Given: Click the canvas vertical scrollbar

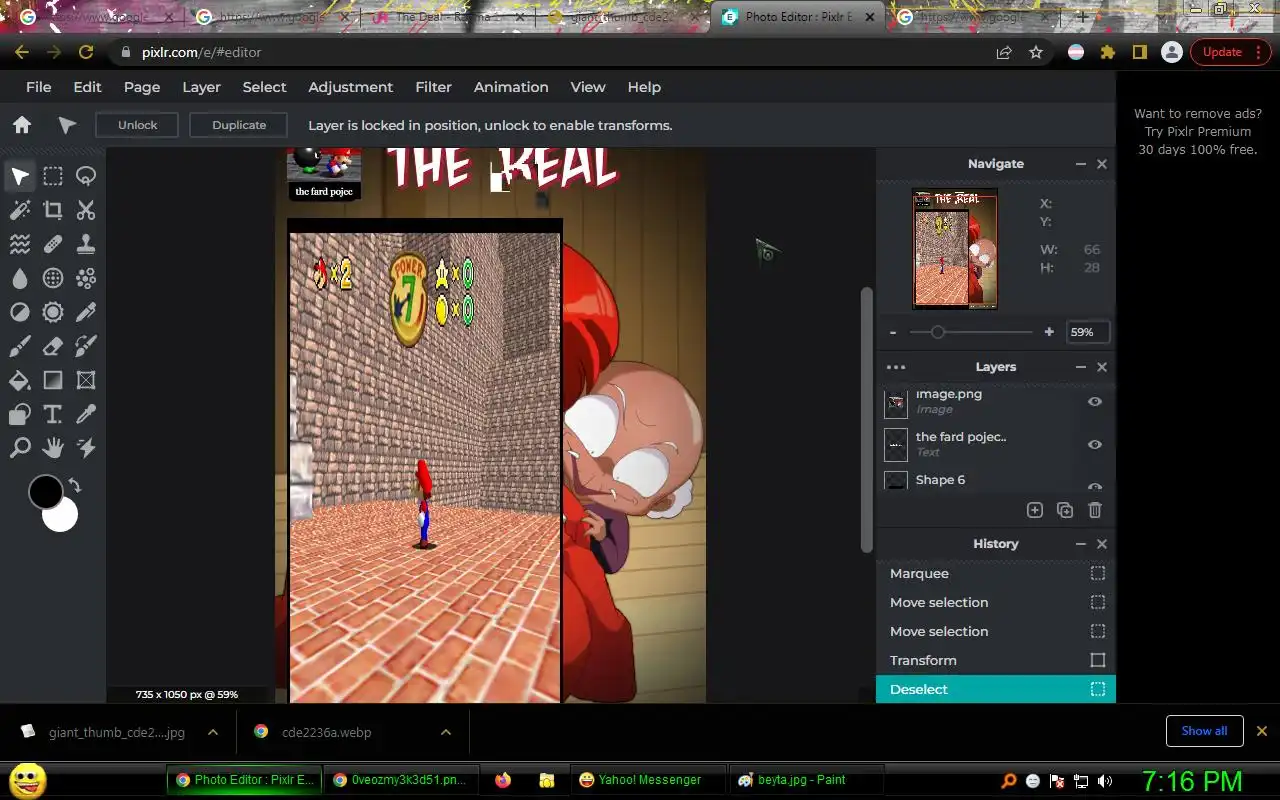Looking at the screenshot, I should point(867,420).
